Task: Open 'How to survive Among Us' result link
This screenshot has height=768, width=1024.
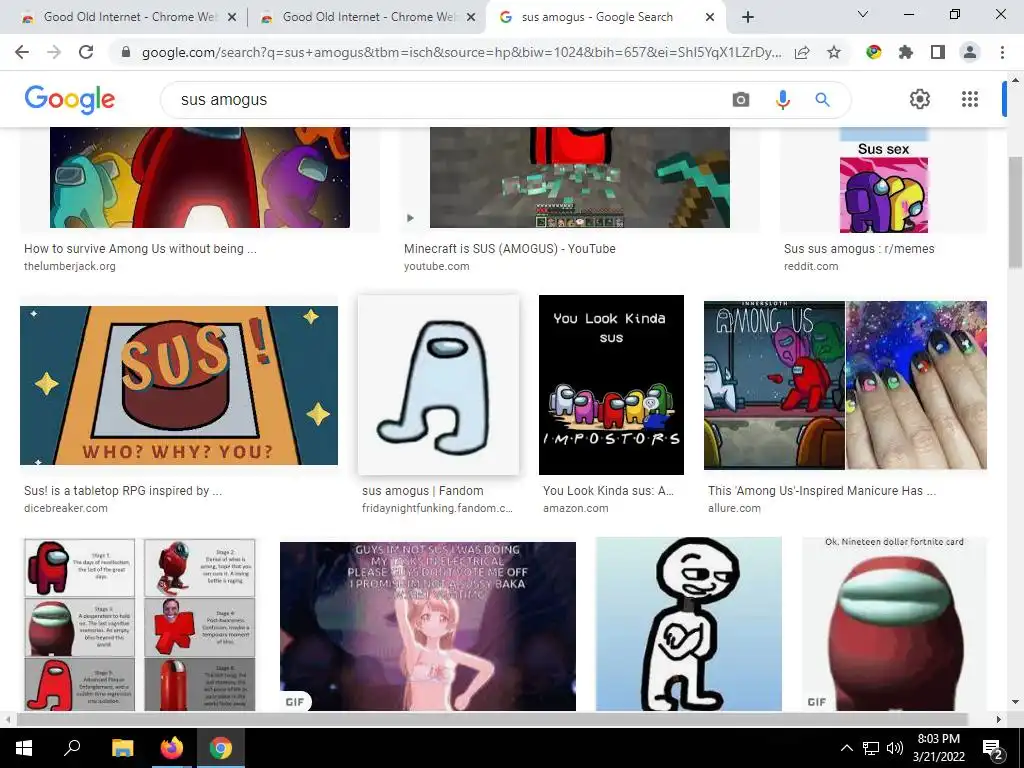Action: (x=140, y=249)
